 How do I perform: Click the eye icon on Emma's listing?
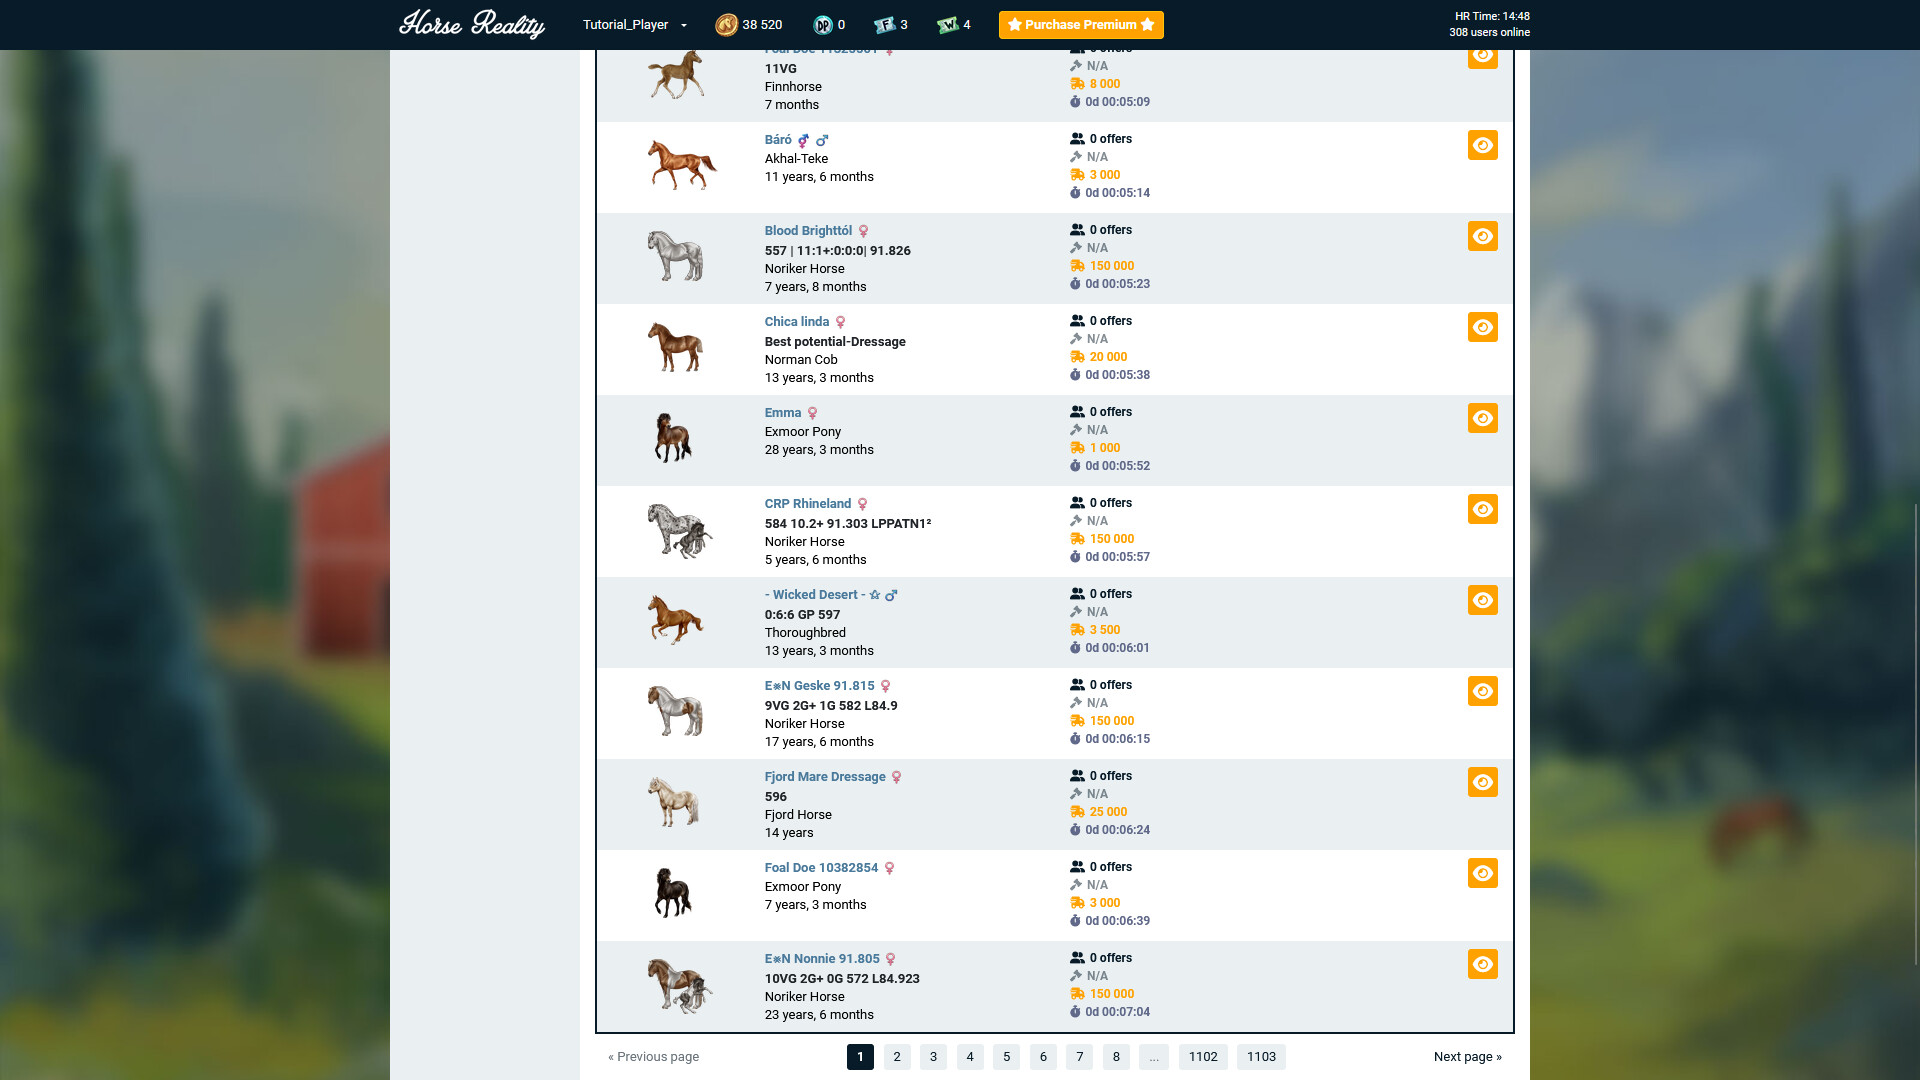1482,418
